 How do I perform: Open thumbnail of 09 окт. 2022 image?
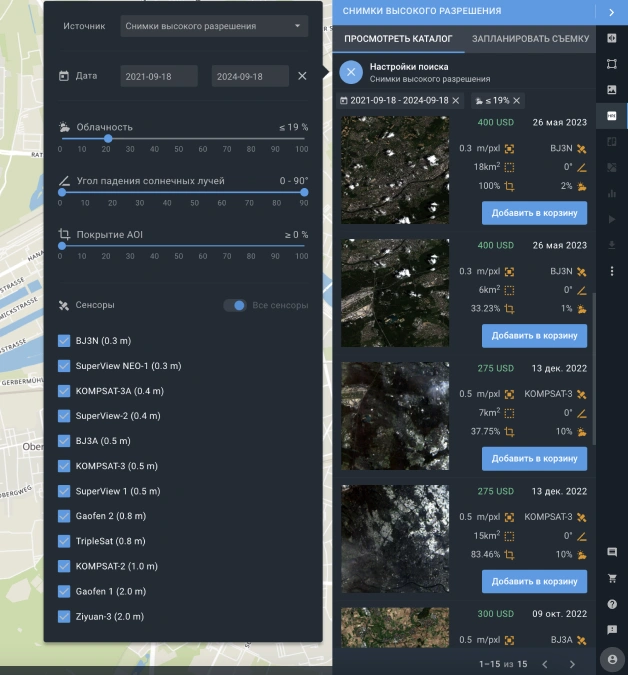(x=395, y=627)
